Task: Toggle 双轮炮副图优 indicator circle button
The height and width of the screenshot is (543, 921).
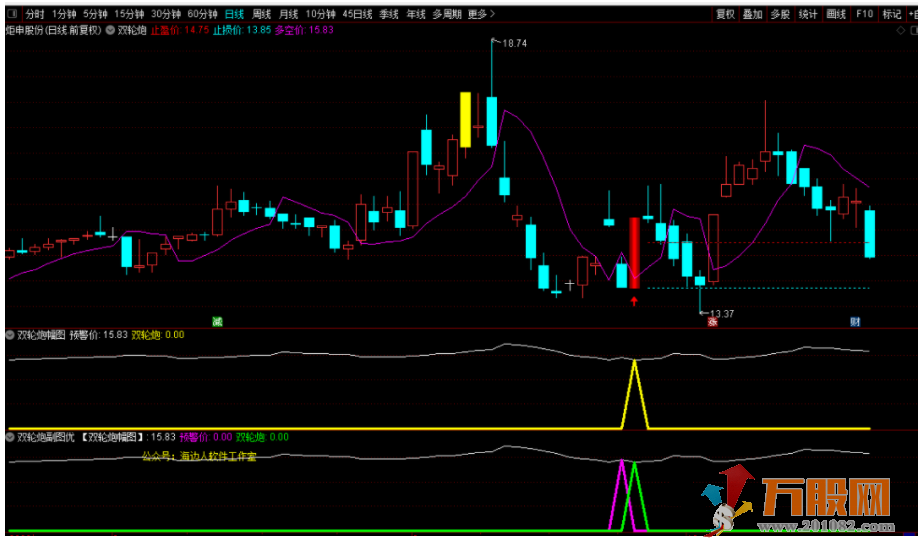Action: [x=10, y=437]
